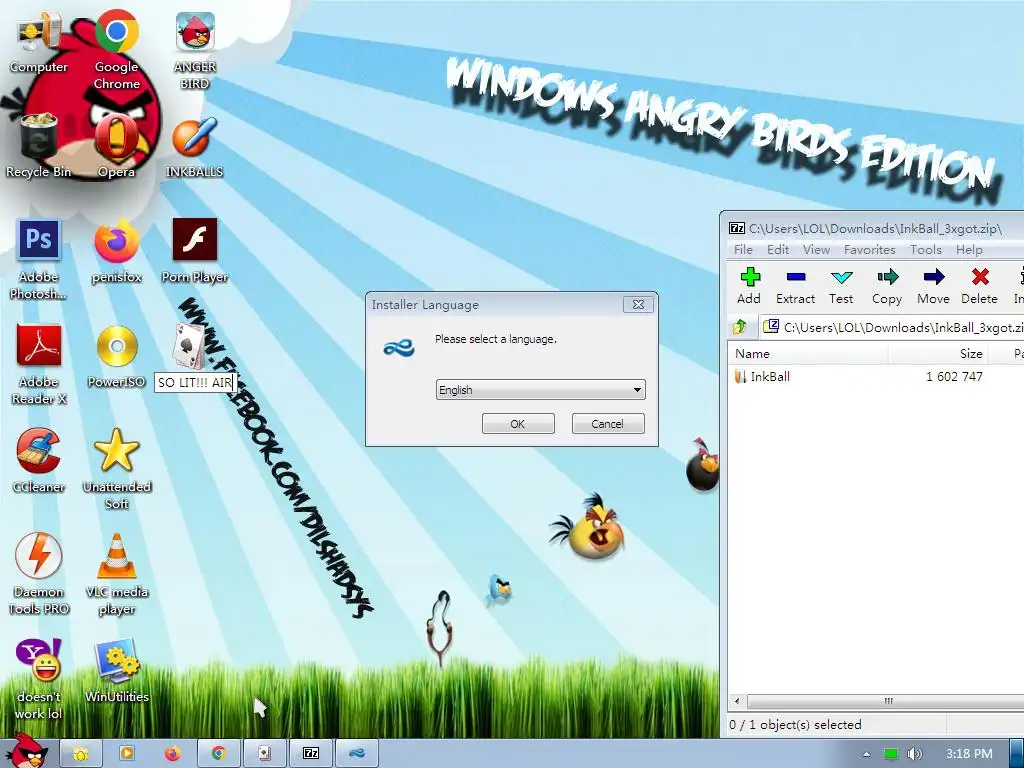Open the PowerISO desktop icon
The image size is (1024, 768).
click(x=116, y=356)
